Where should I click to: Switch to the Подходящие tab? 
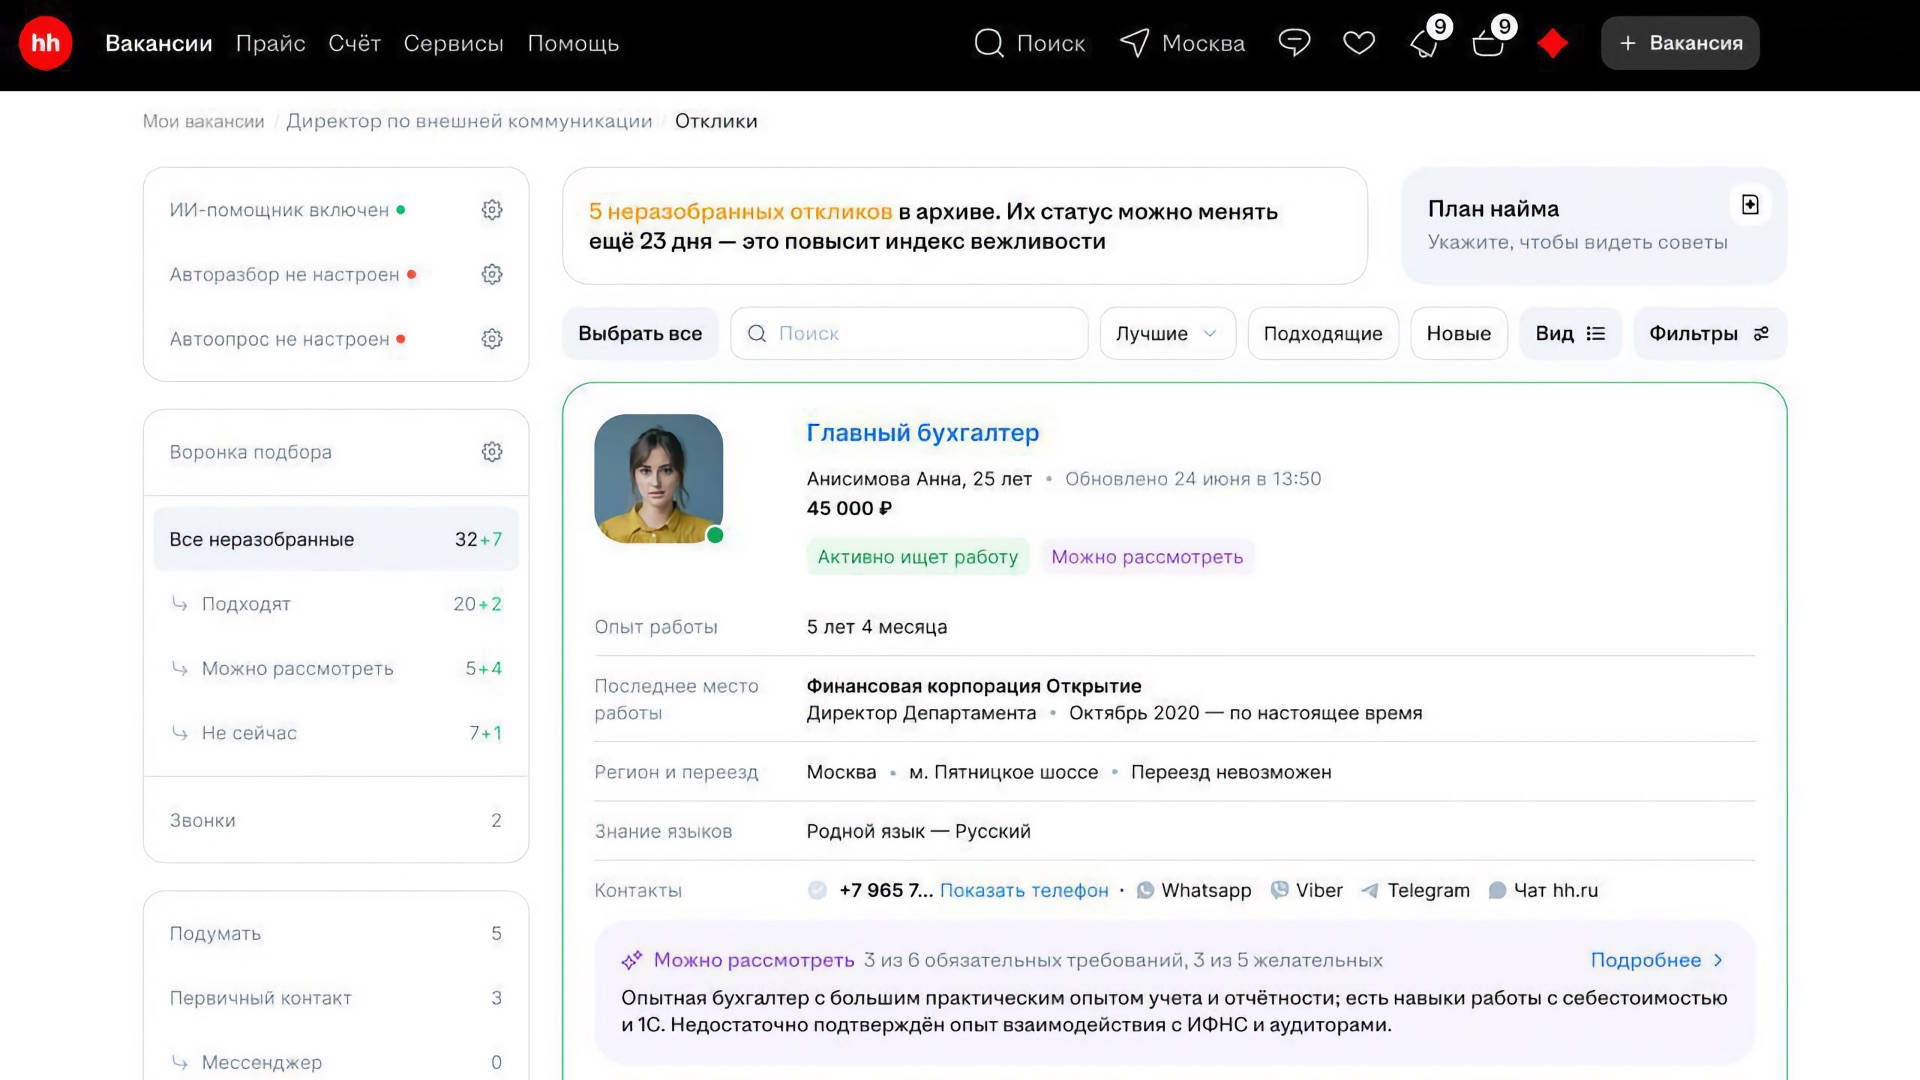pos(1323,333)
